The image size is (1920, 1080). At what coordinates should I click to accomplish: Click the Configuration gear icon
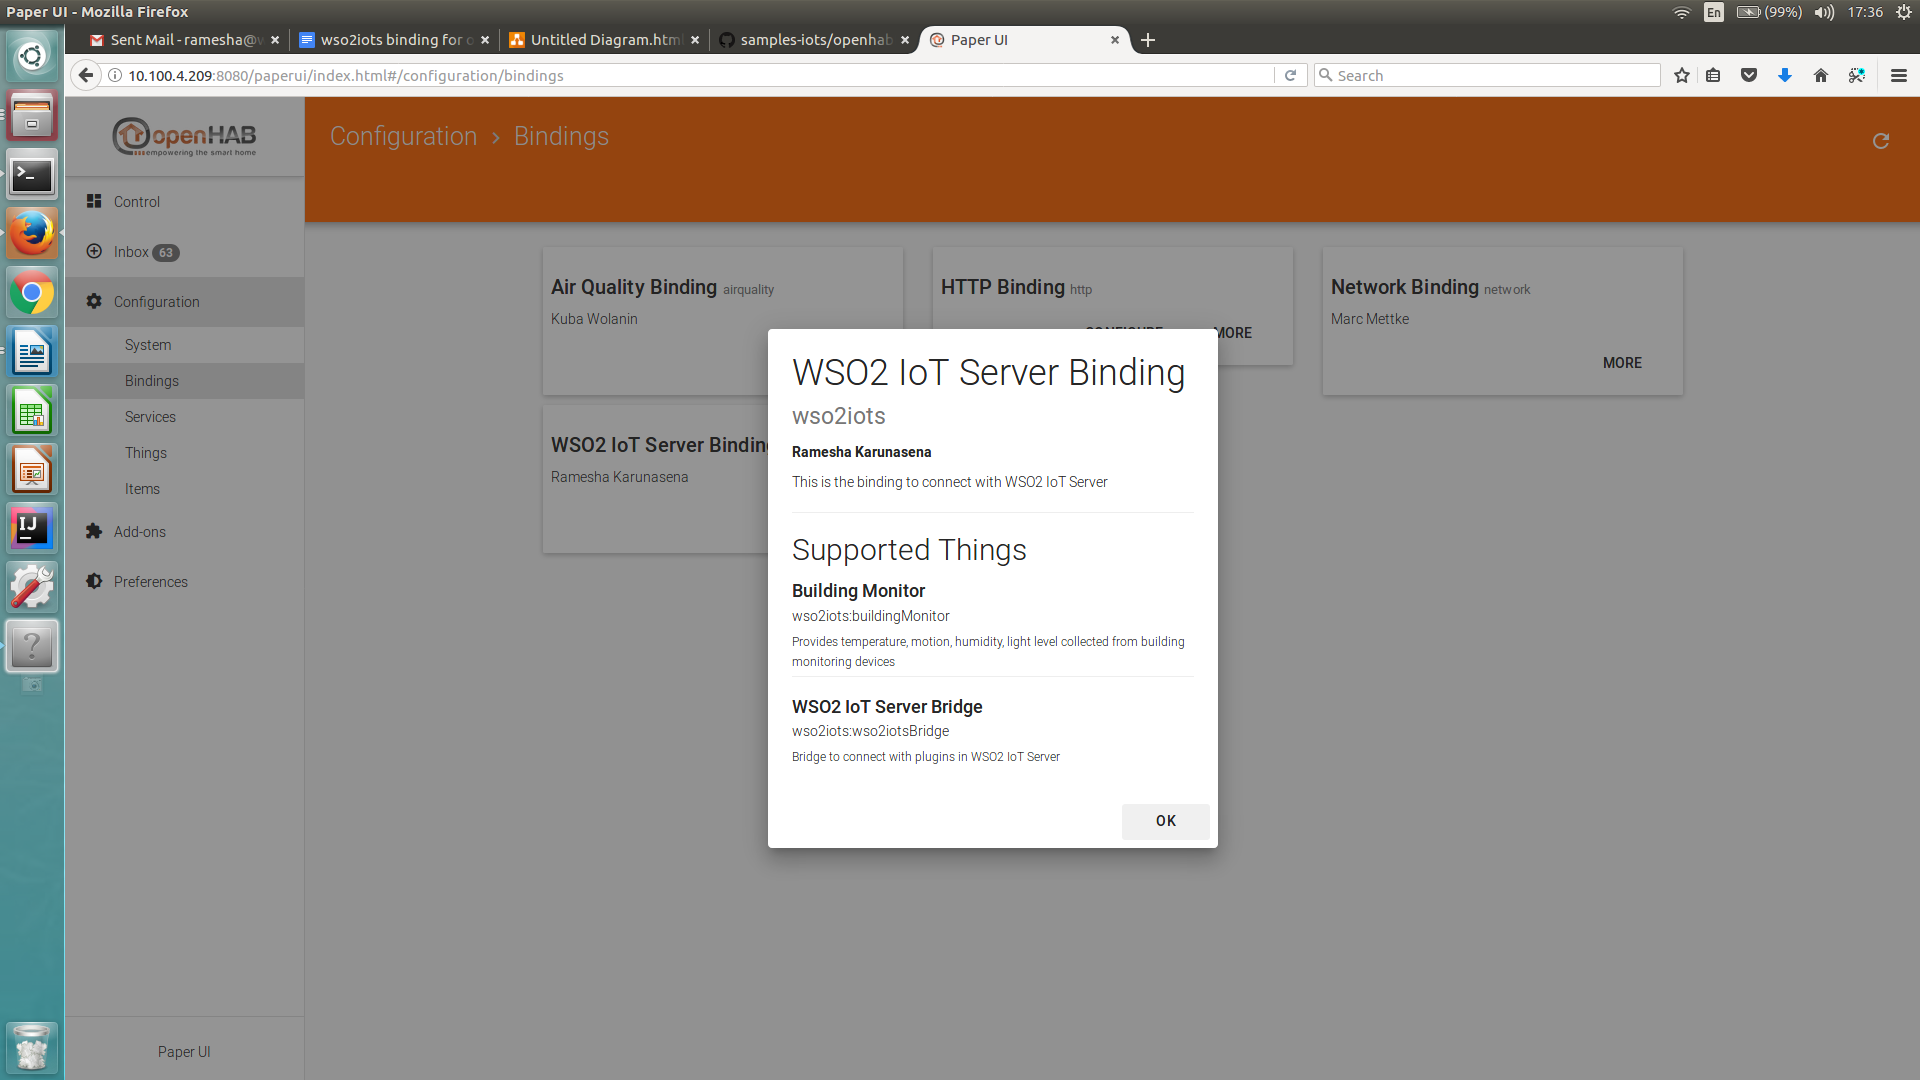pos(93,301)
